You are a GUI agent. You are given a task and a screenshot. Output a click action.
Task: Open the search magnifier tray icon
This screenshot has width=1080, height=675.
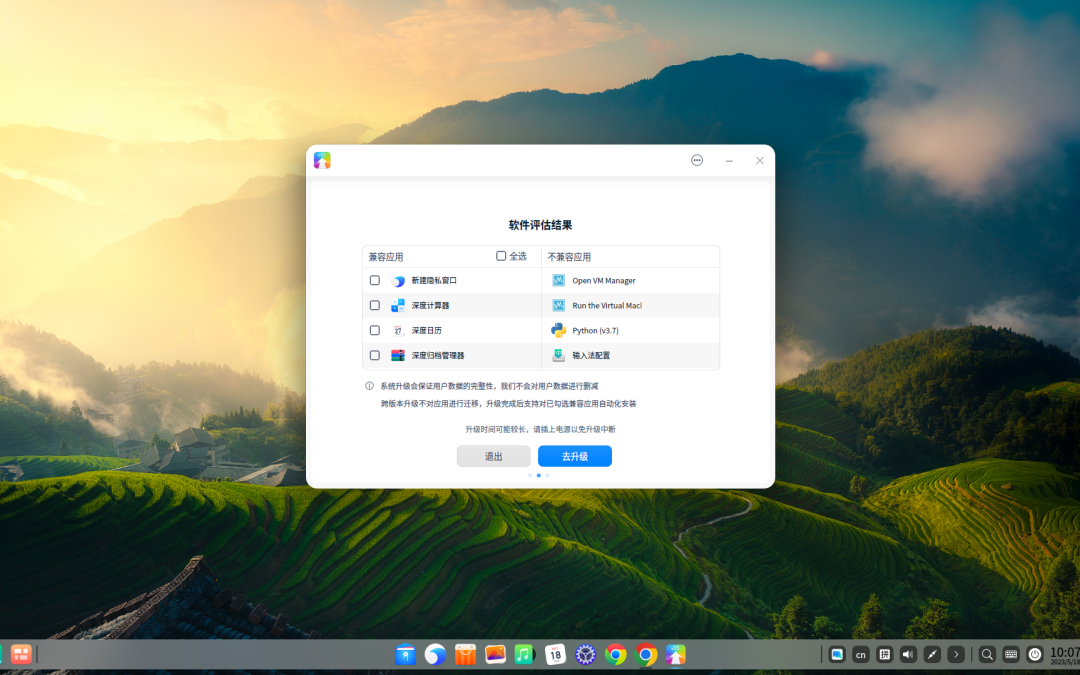point(987,654)
